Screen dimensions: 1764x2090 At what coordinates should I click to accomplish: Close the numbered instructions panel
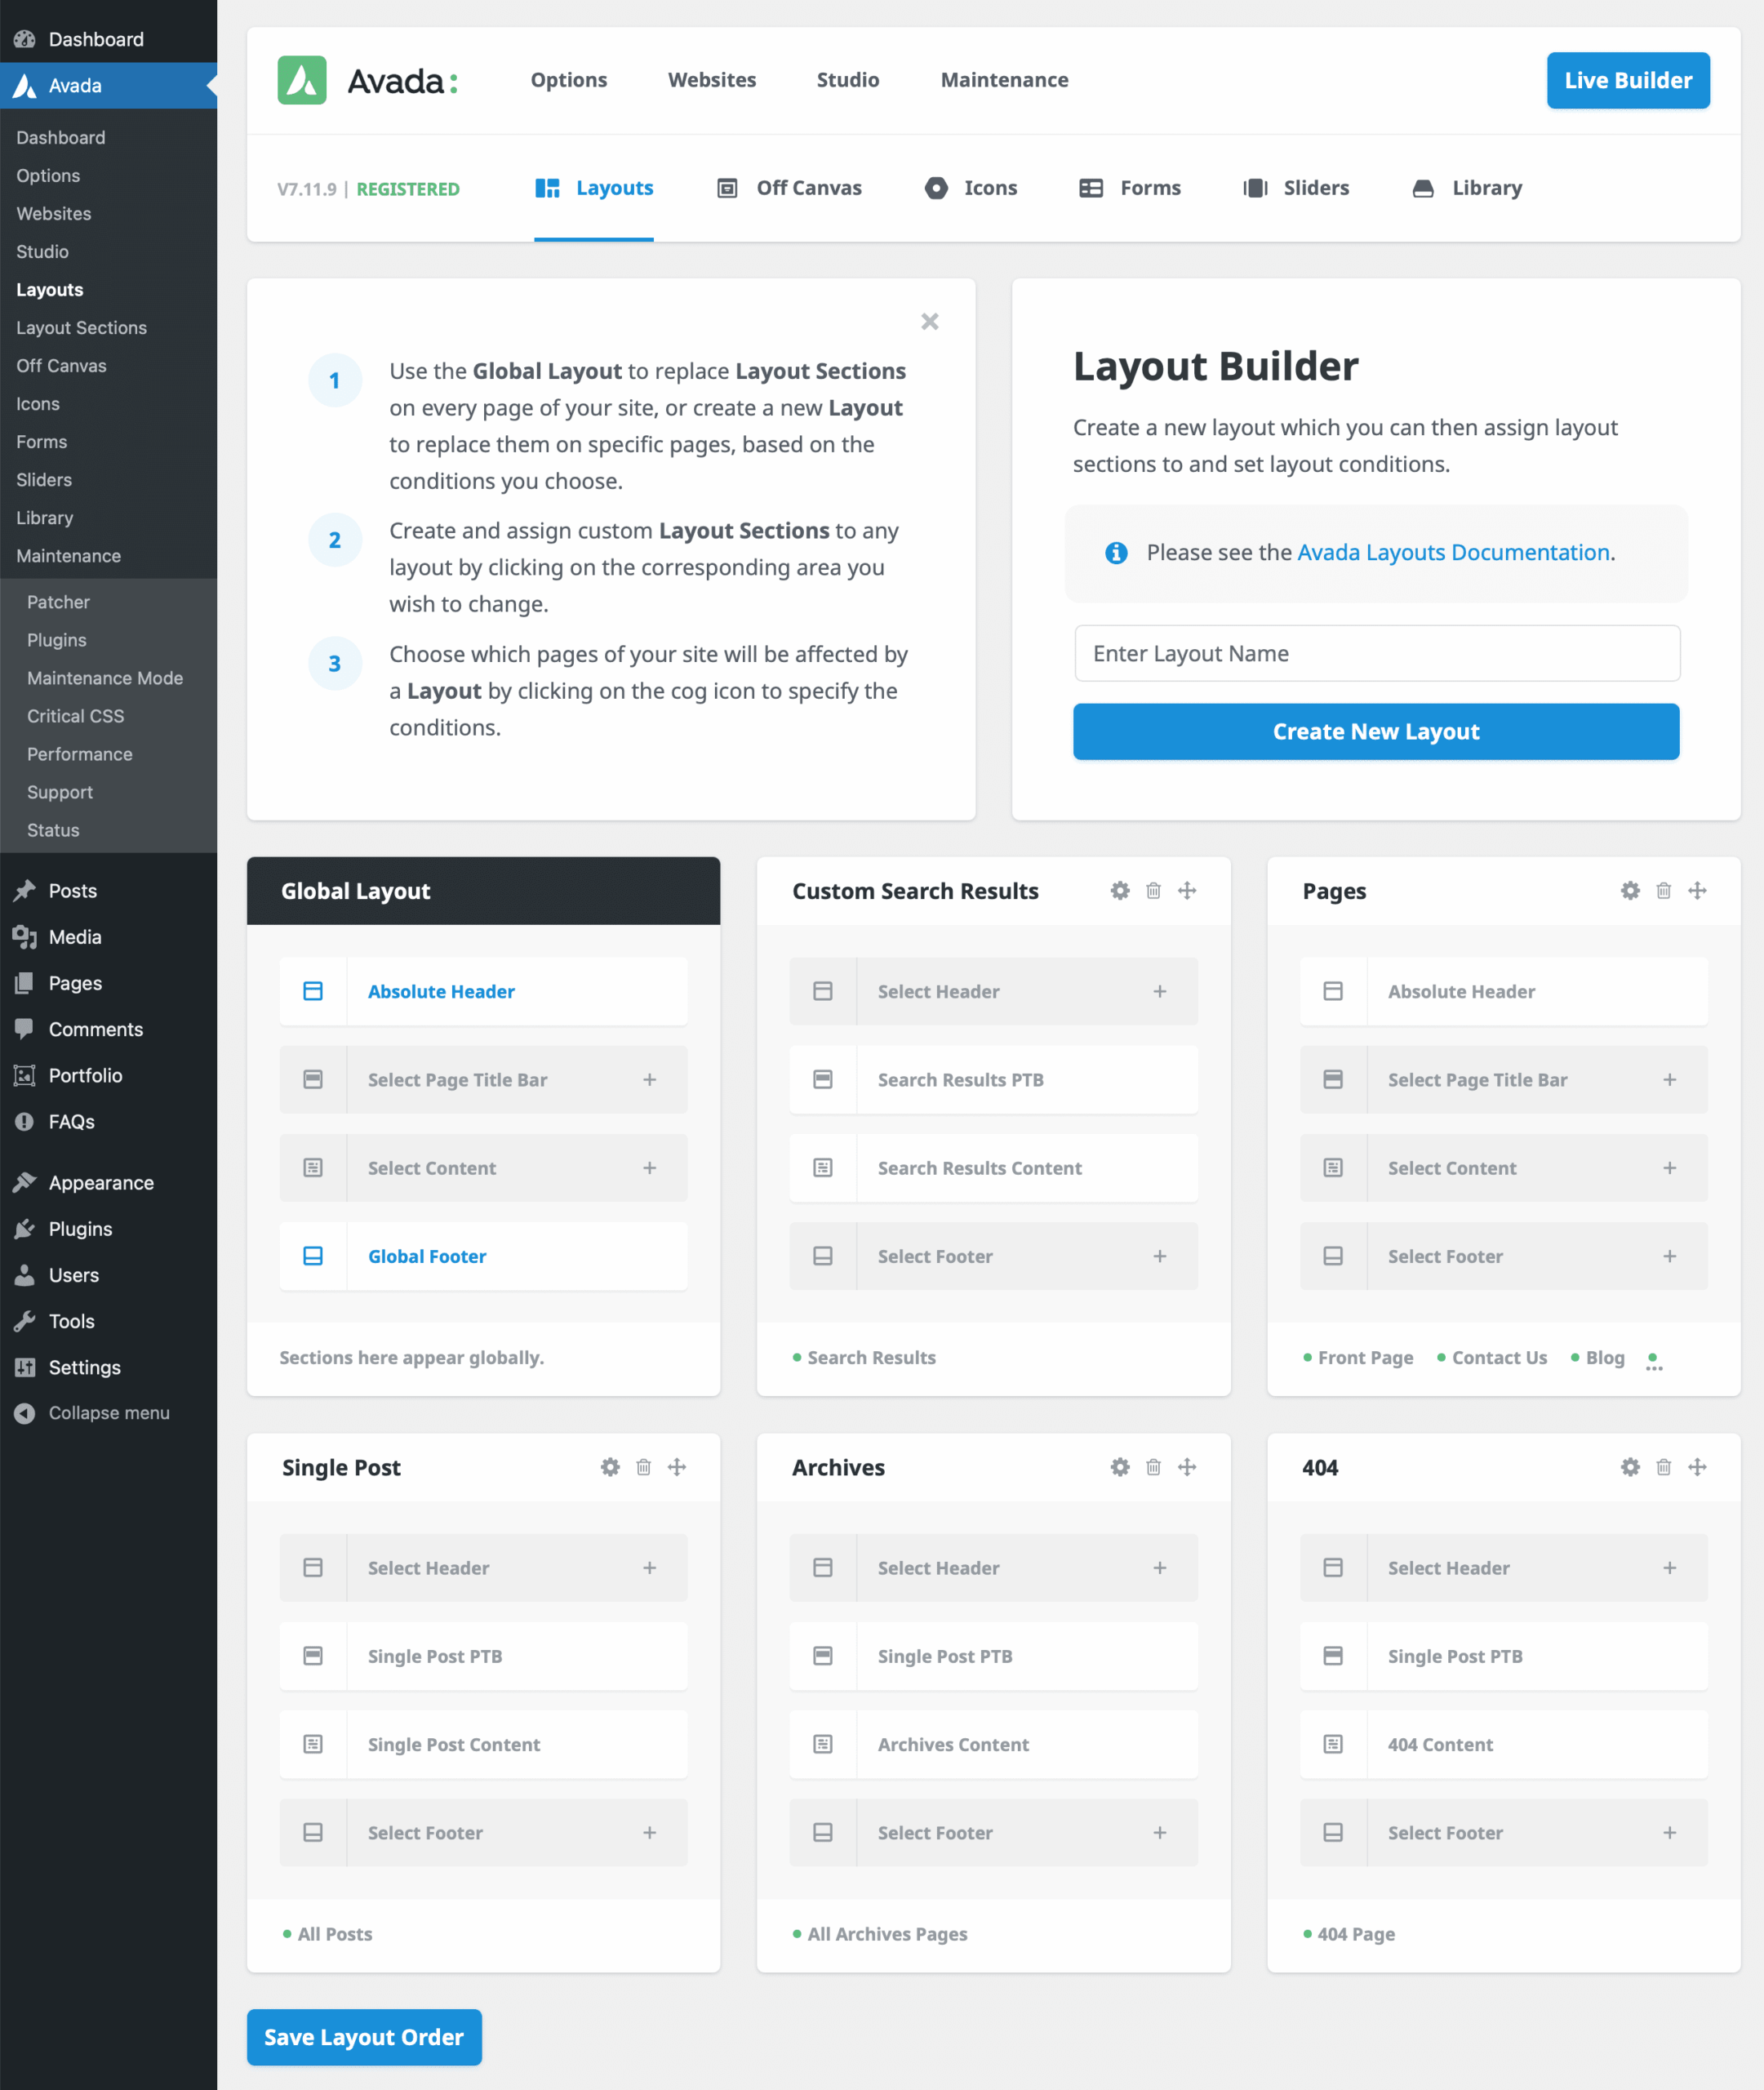(x=929, y=321)
